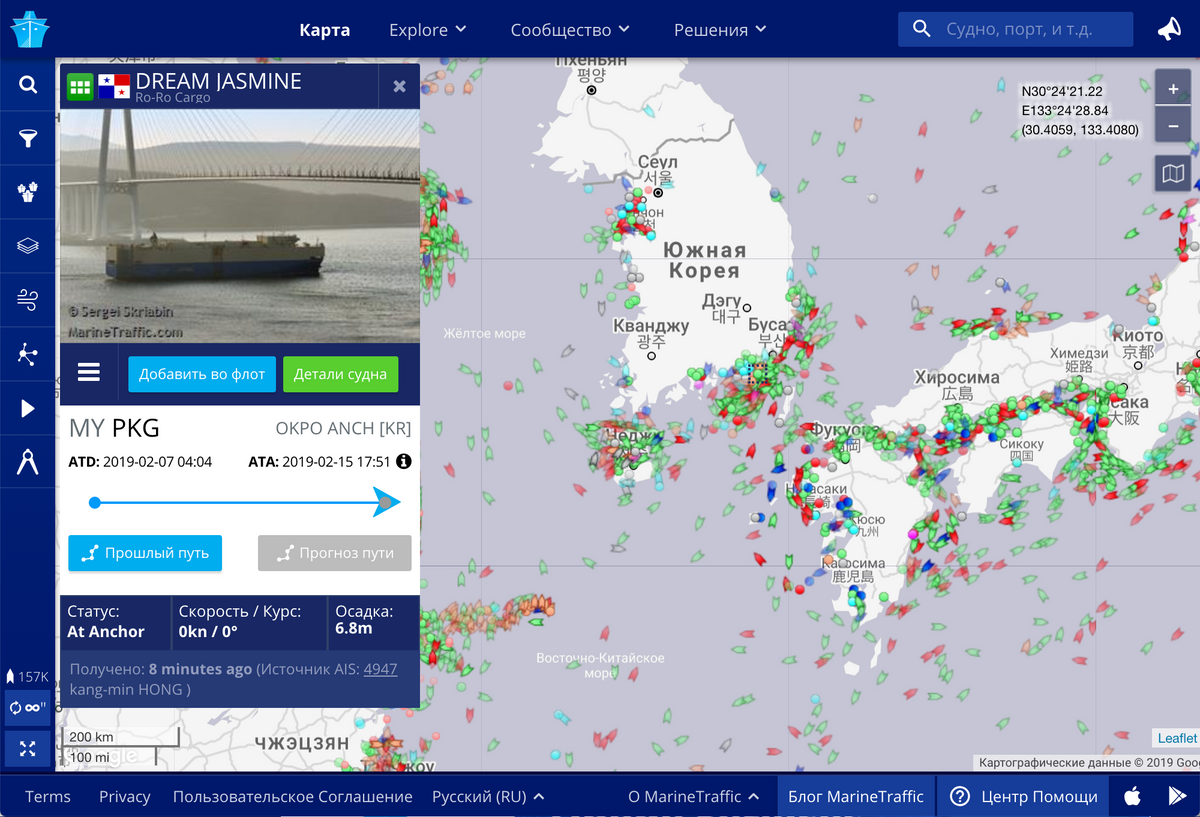Open the vessel panel hamburger menu
The image size is (1200, 817).
pos(89,374)
